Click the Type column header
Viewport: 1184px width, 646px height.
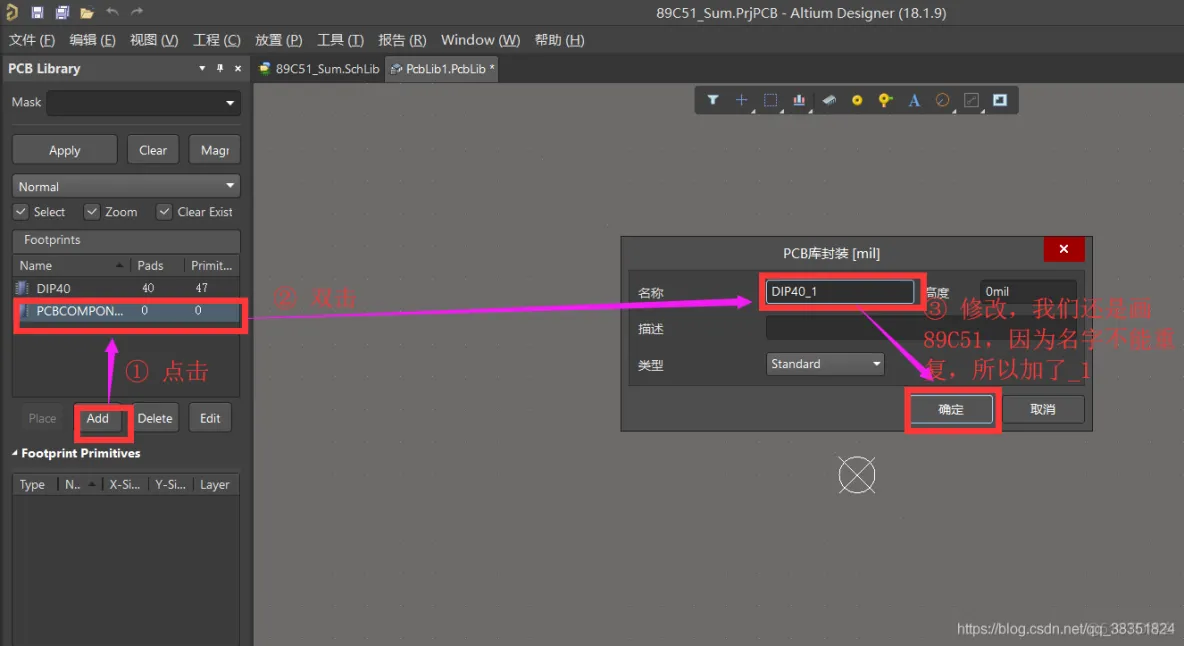[35, 484]
